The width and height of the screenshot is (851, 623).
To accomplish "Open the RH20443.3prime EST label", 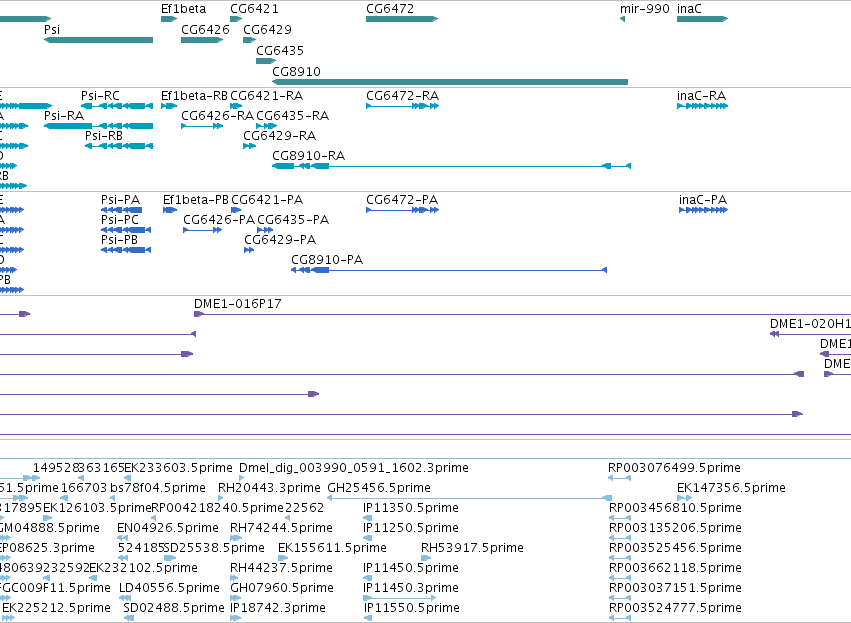I will 269,488.
